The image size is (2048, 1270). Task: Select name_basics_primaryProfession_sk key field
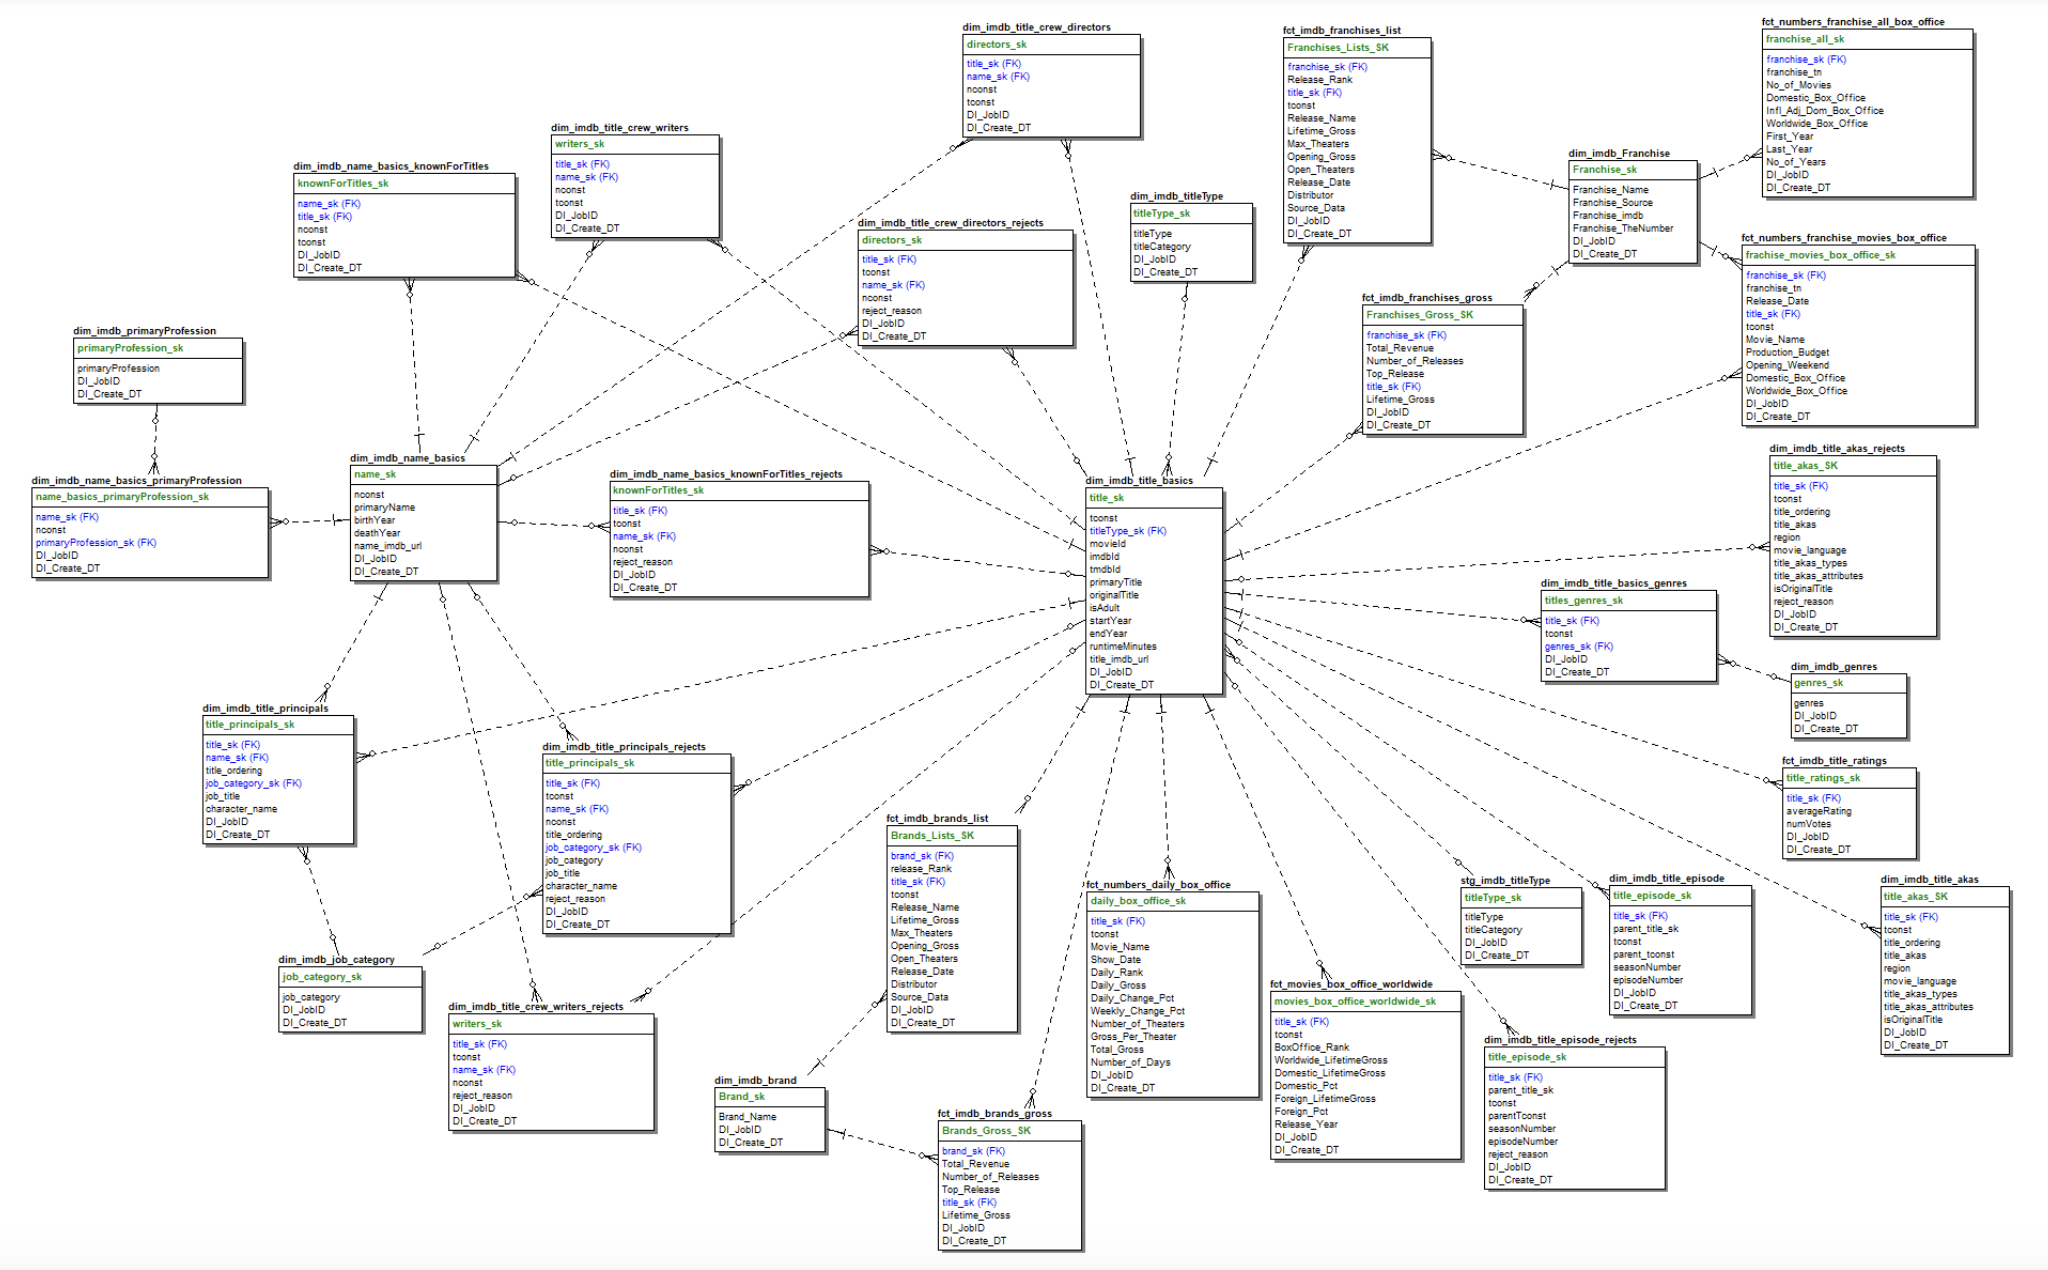(x=122, y=497)
